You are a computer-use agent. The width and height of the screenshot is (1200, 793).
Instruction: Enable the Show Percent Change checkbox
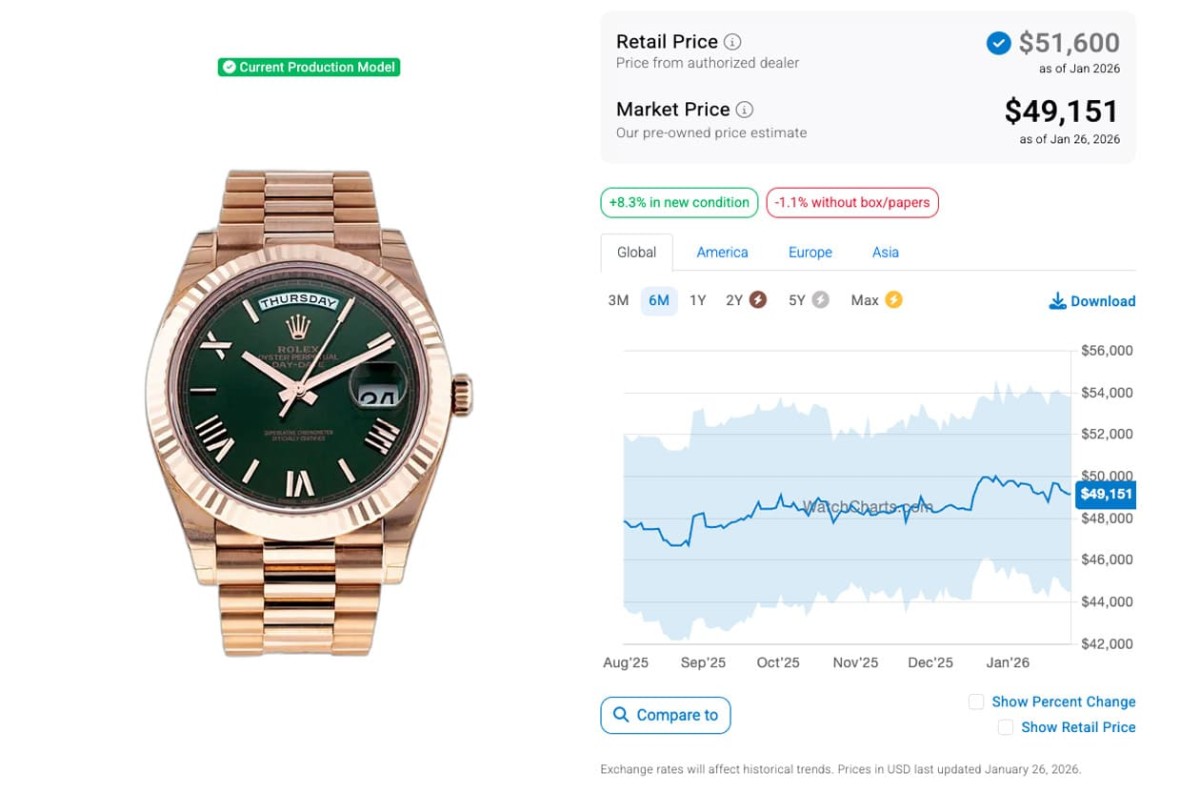tap(976, 702)
